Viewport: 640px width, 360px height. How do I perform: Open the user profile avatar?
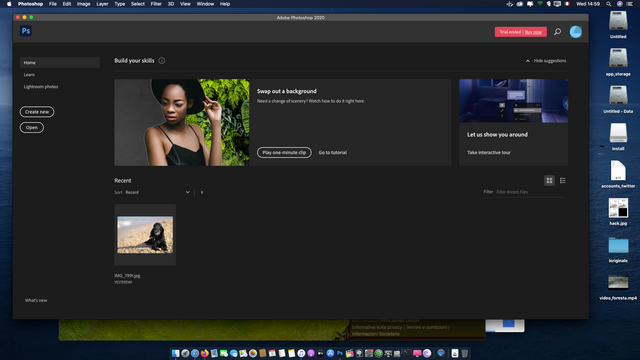pos(576,32)
